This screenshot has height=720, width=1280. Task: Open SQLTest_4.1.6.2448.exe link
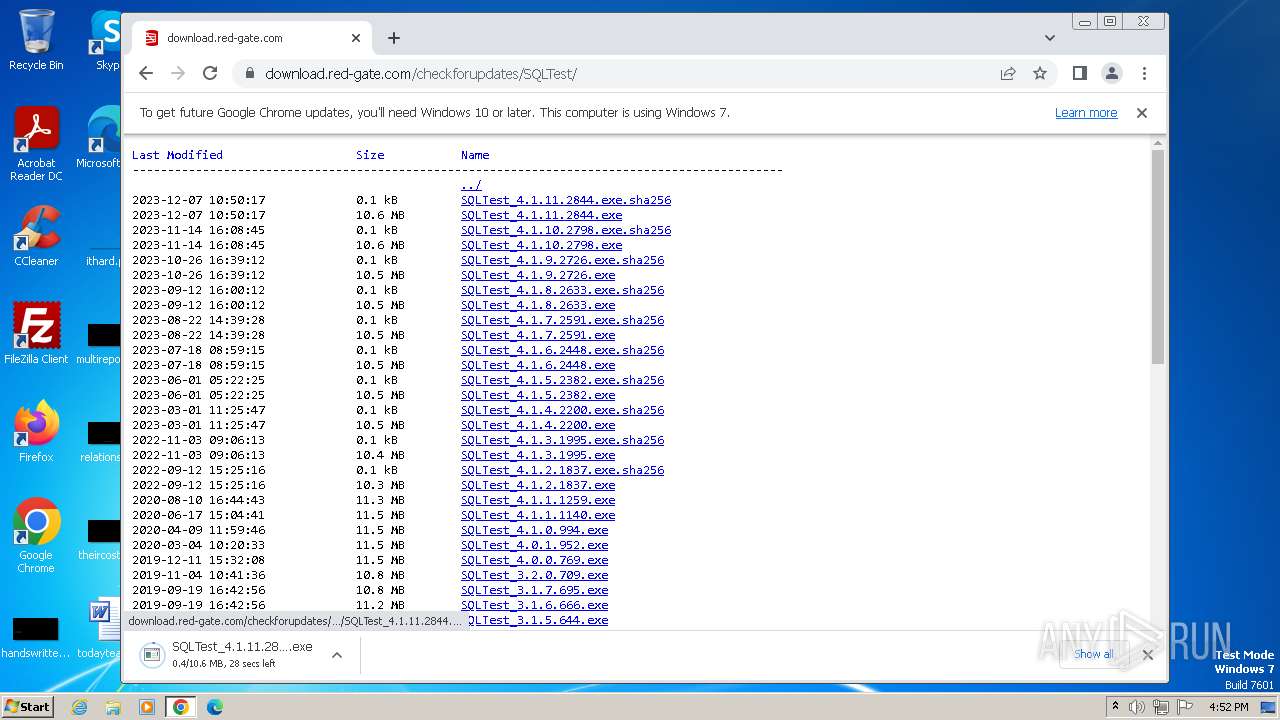(538, 365)
